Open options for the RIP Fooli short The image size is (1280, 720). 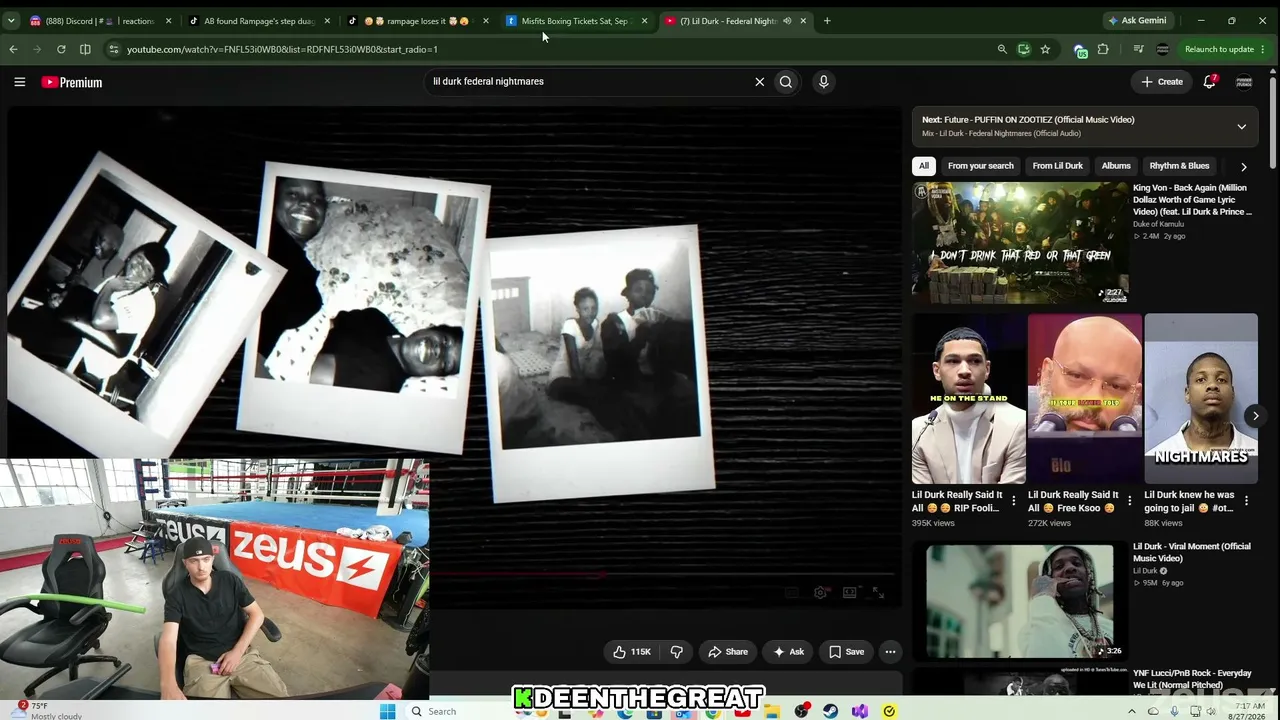(x=1014, y=501)
